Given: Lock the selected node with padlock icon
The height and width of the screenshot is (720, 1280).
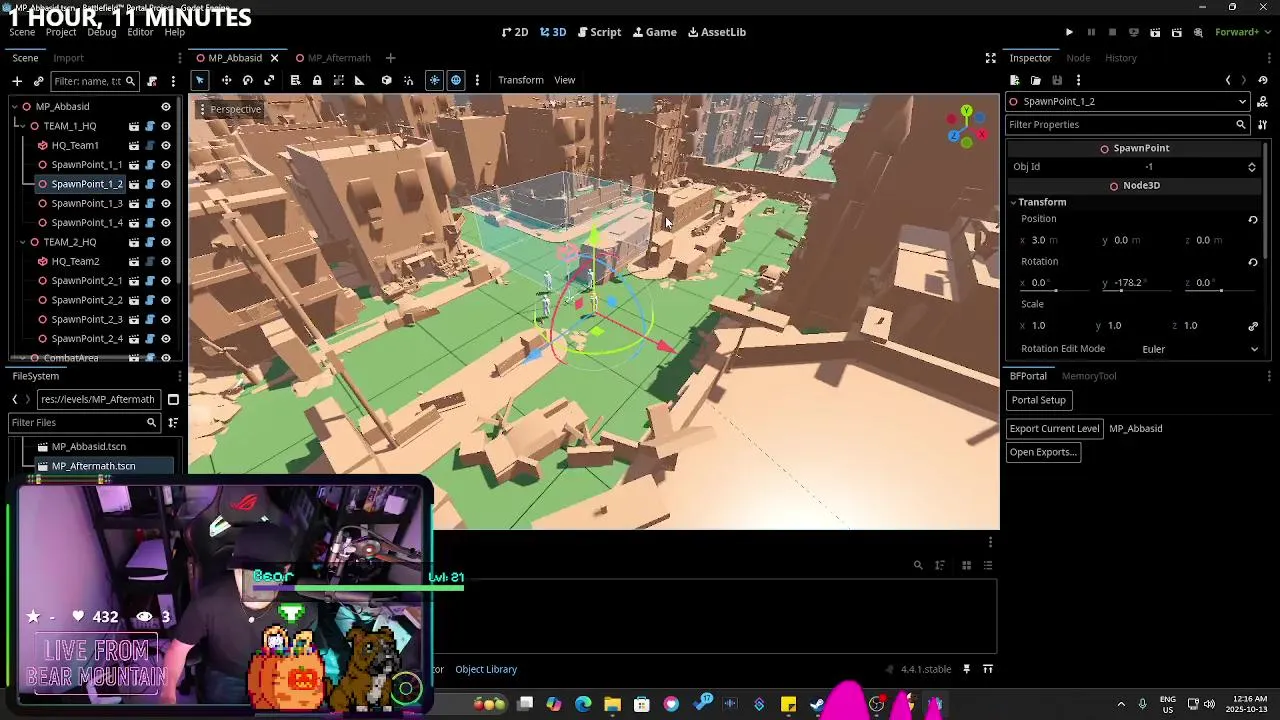Looking at the screenshot, I should 317,80.
